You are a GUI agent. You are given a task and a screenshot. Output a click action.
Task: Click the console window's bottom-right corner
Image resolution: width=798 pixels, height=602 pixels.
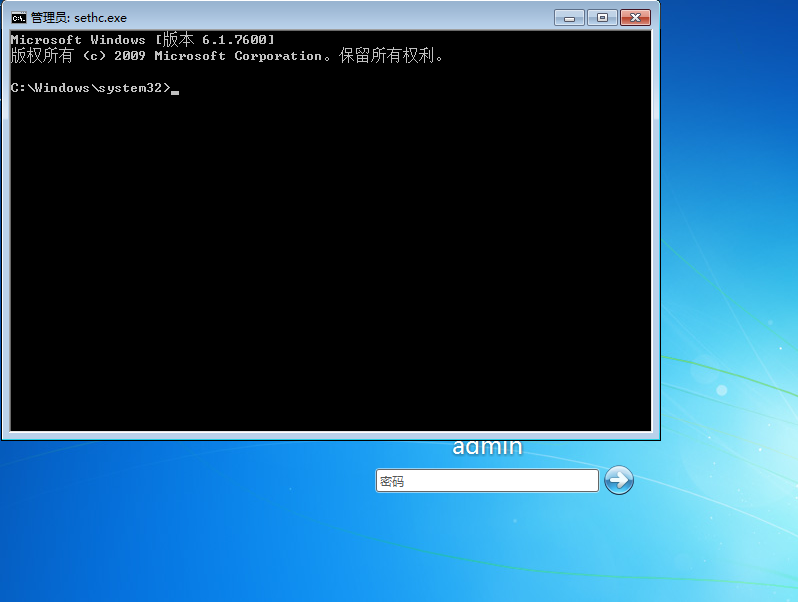(657, 437)
